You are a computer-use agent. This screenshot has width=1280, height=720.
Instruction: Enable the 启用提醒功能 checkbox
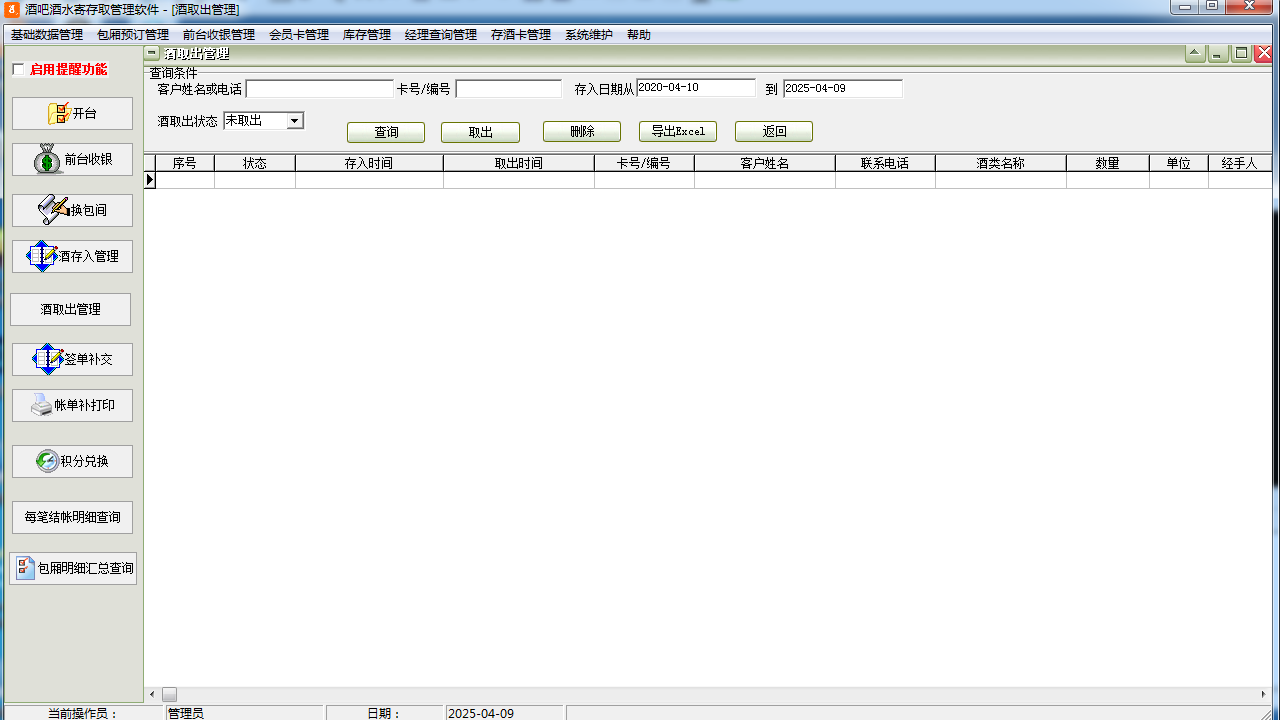click(18, 70)
